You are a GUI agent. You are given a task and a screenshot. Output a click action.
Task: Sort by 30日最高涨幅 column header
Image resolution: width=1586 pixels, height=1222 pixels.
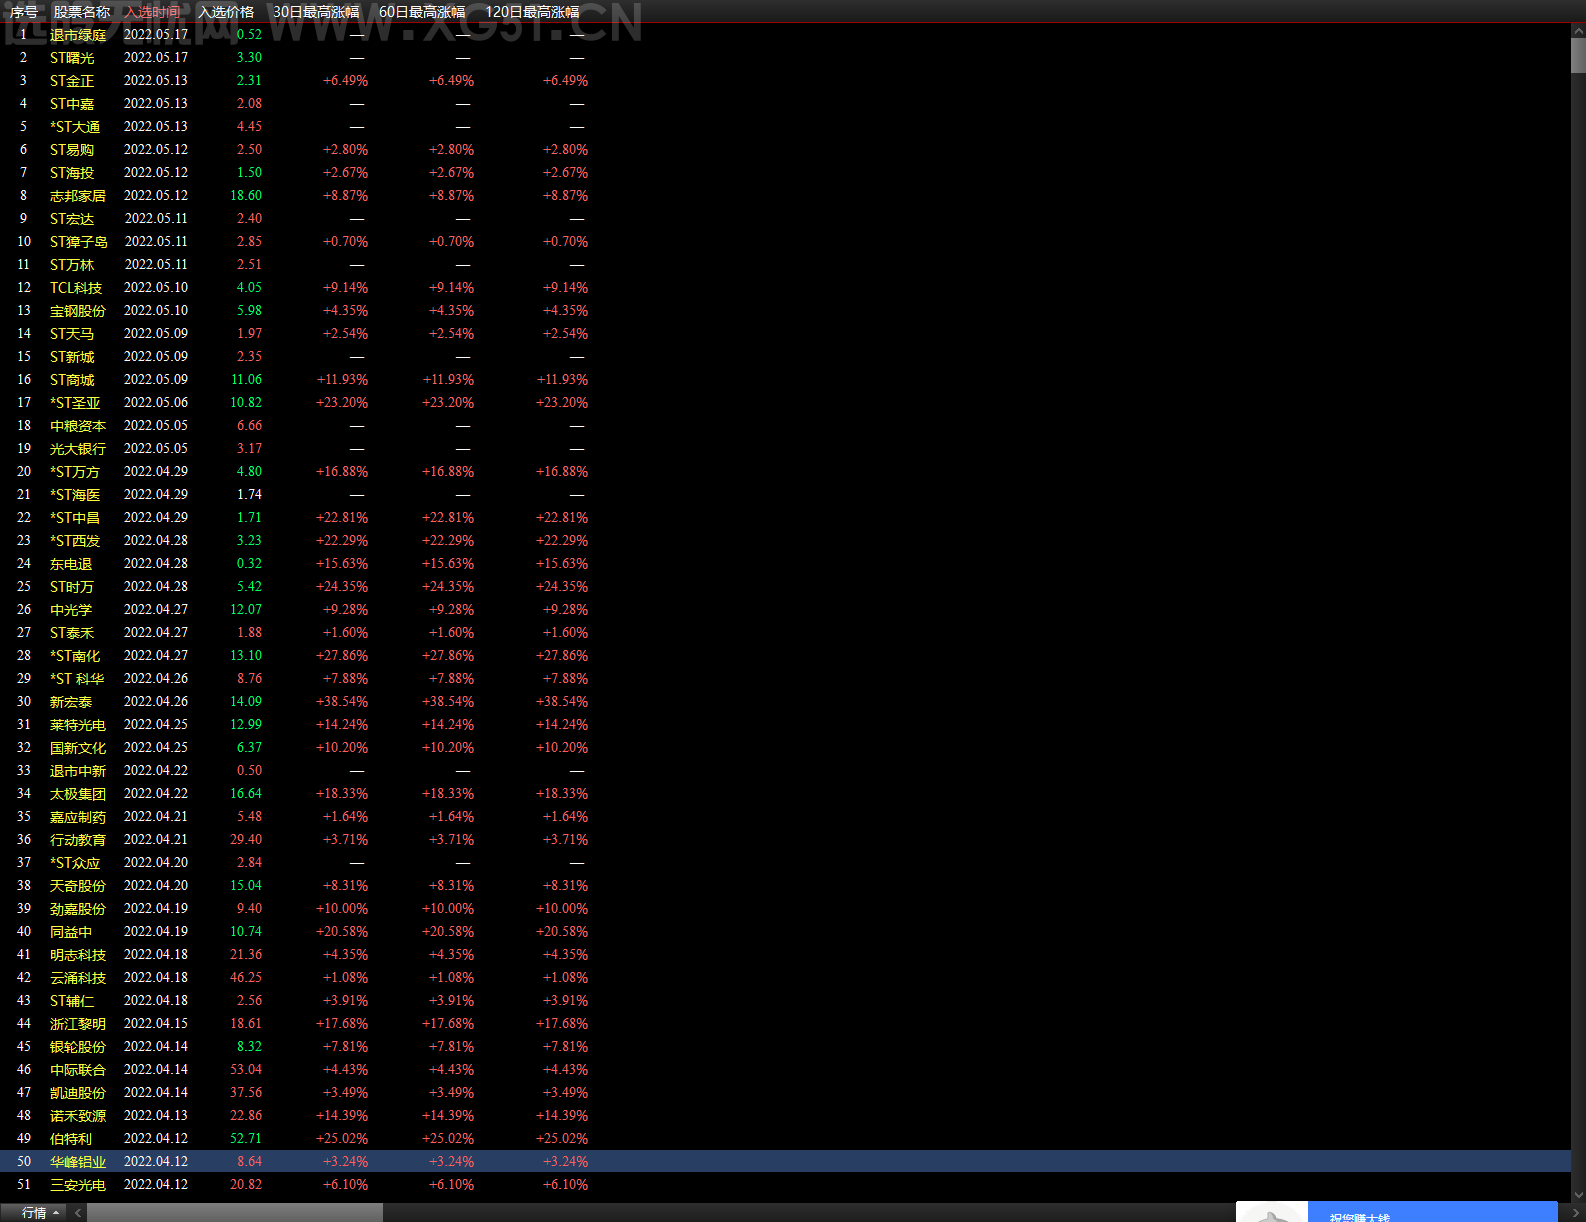(316, 12)
